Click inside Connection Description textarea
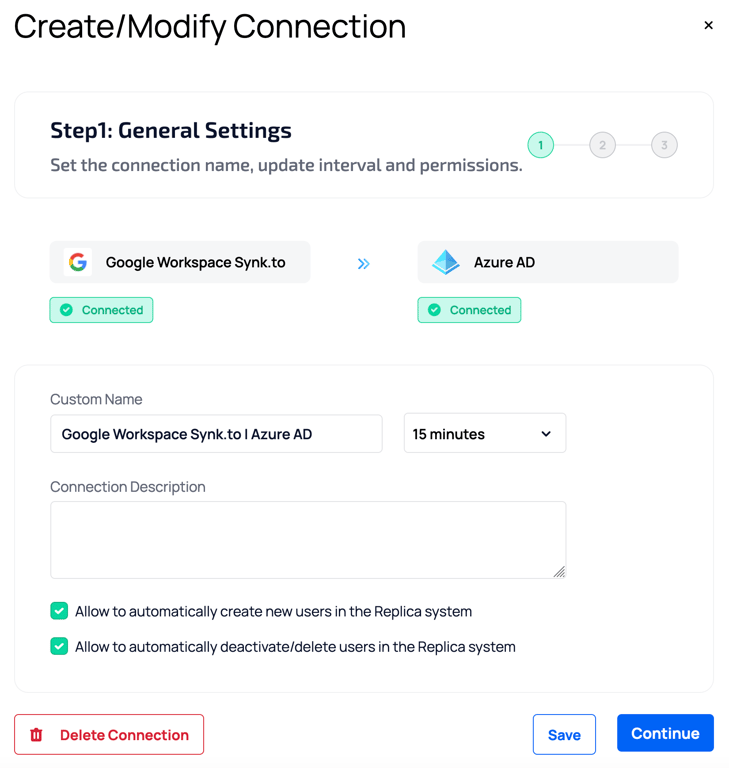Screen dimensions: 729x768 tap(308, 540)
